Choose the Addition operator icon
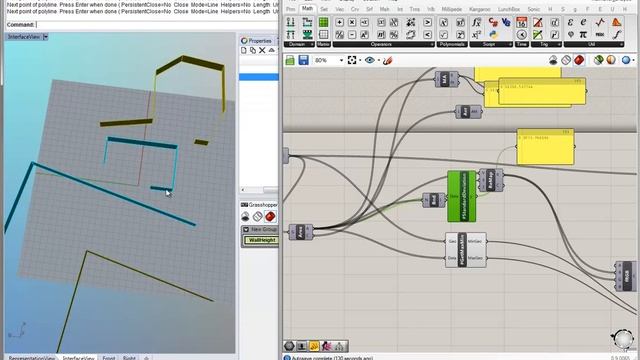640x360 pixels. [x=339, y=22]
